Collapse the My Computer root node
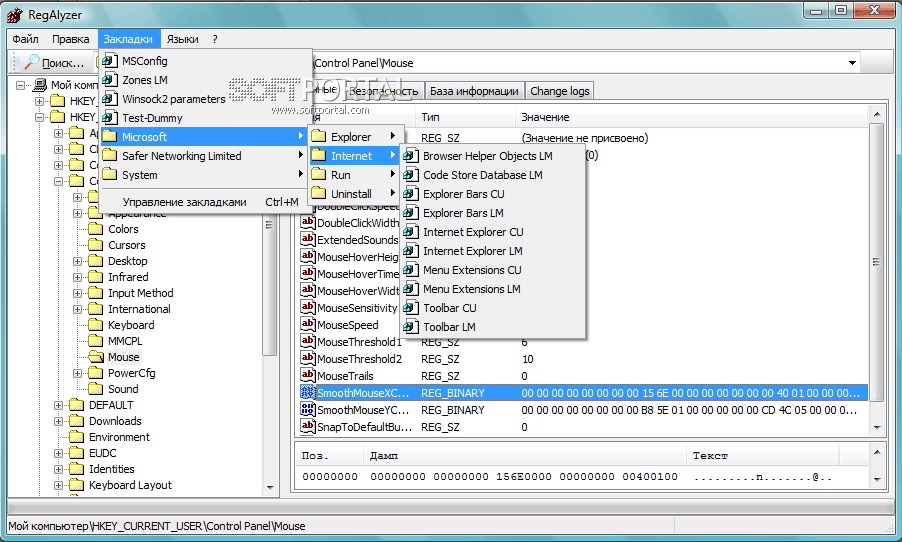This screenshot has height=542, width=902. [x=21, y=85]
